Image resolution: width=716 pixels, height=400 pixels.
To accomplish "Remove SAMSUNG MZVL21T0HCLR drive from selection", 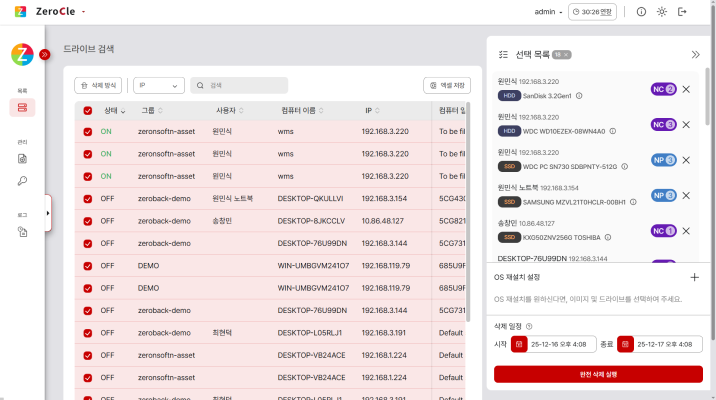I will pos(686,195).
